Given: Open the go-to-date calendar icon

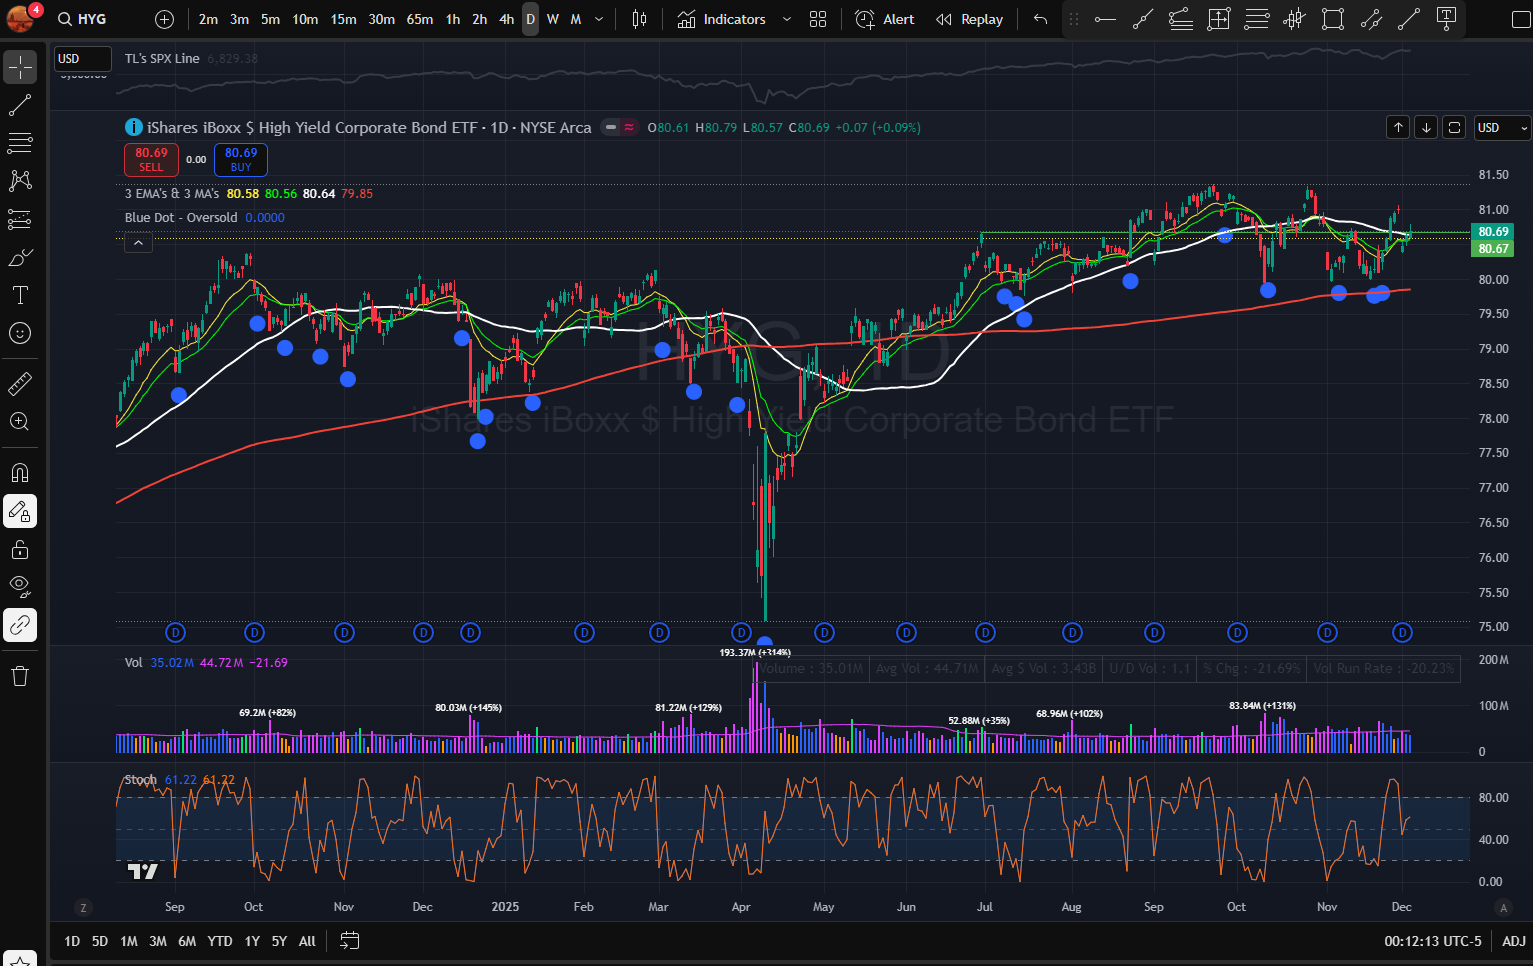Looking at the screenshot, I should coord(349,941).
